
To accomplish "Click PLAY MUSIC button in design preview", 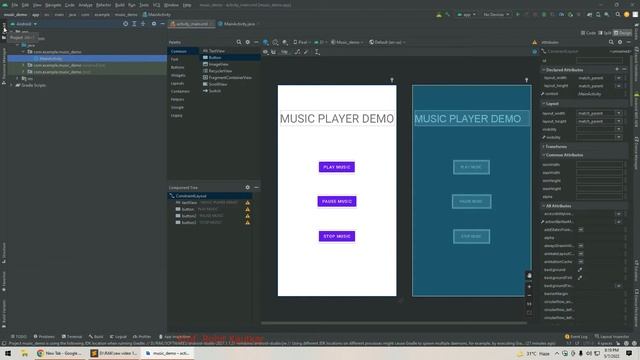I will tap(337, 167).
